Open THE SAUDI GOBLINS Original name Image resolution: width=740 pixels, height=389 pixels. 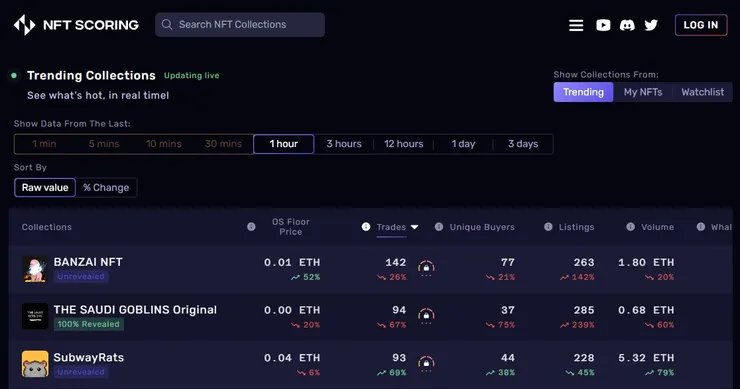(135, 310)
